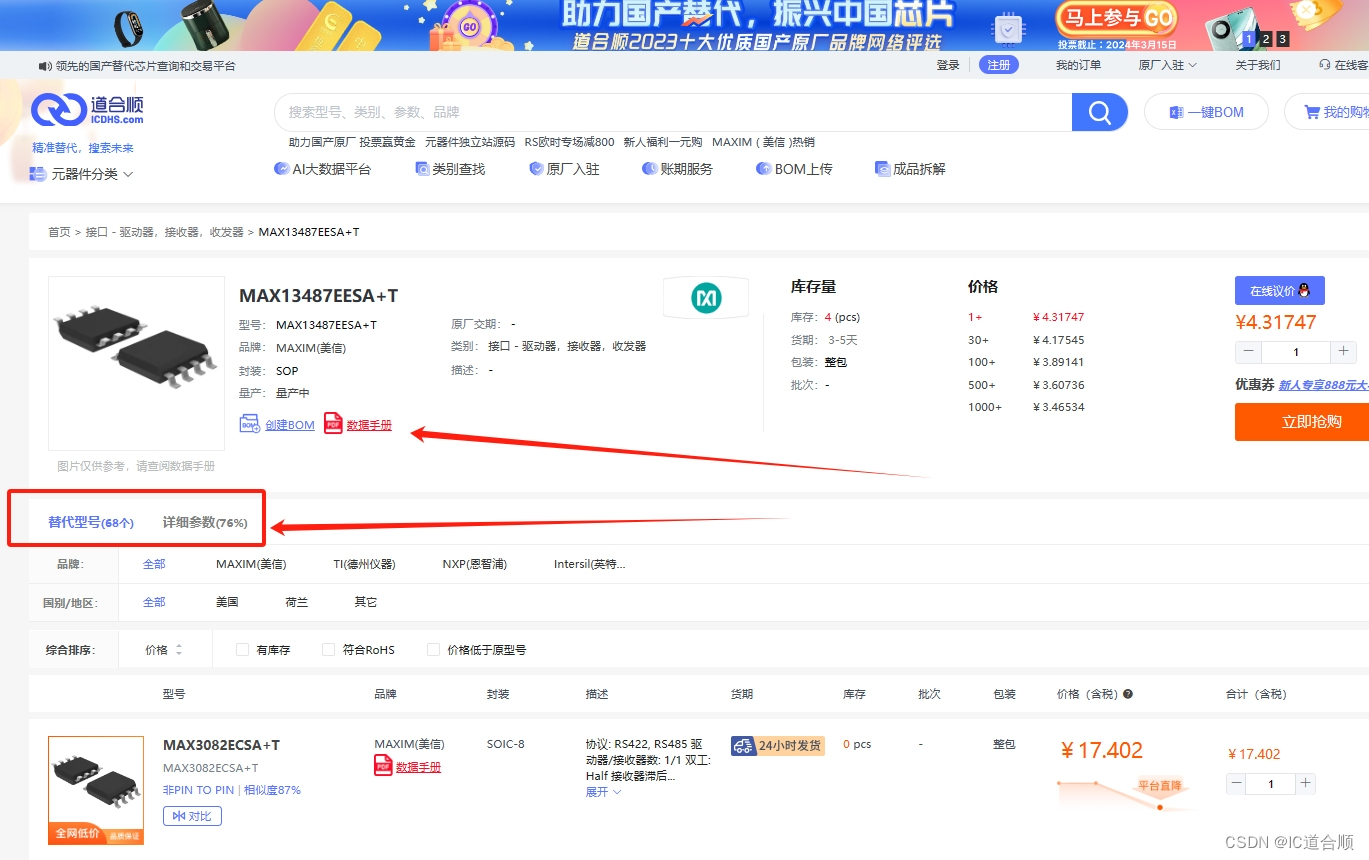Open MAX3082ECSA+T product title link
The height and width of the screenshot is (860, 1369).
coord(221,745)
